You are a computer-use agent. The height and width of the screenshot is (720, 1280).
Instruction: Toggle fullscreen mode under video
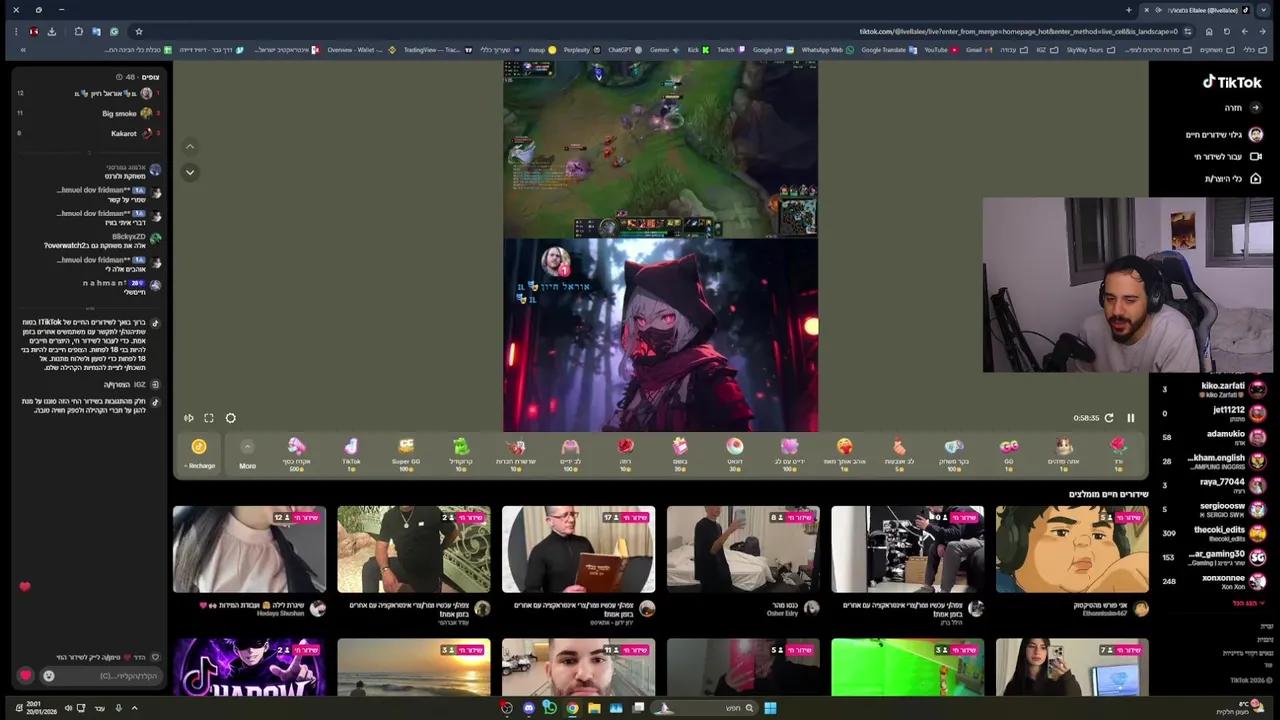coord(209,418)
